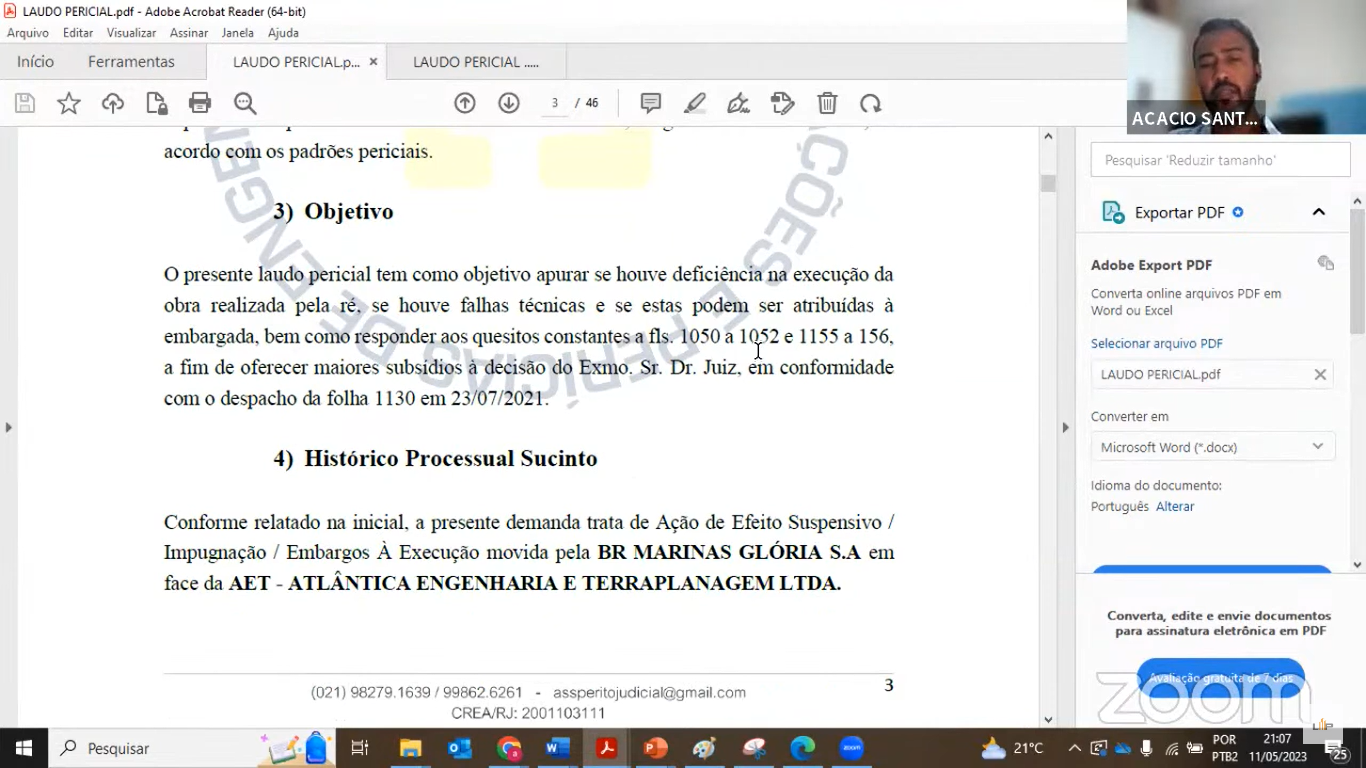Open the find text magnifier tool
The height and width of the screenshot is (768, 1366).
click(245, 103)
